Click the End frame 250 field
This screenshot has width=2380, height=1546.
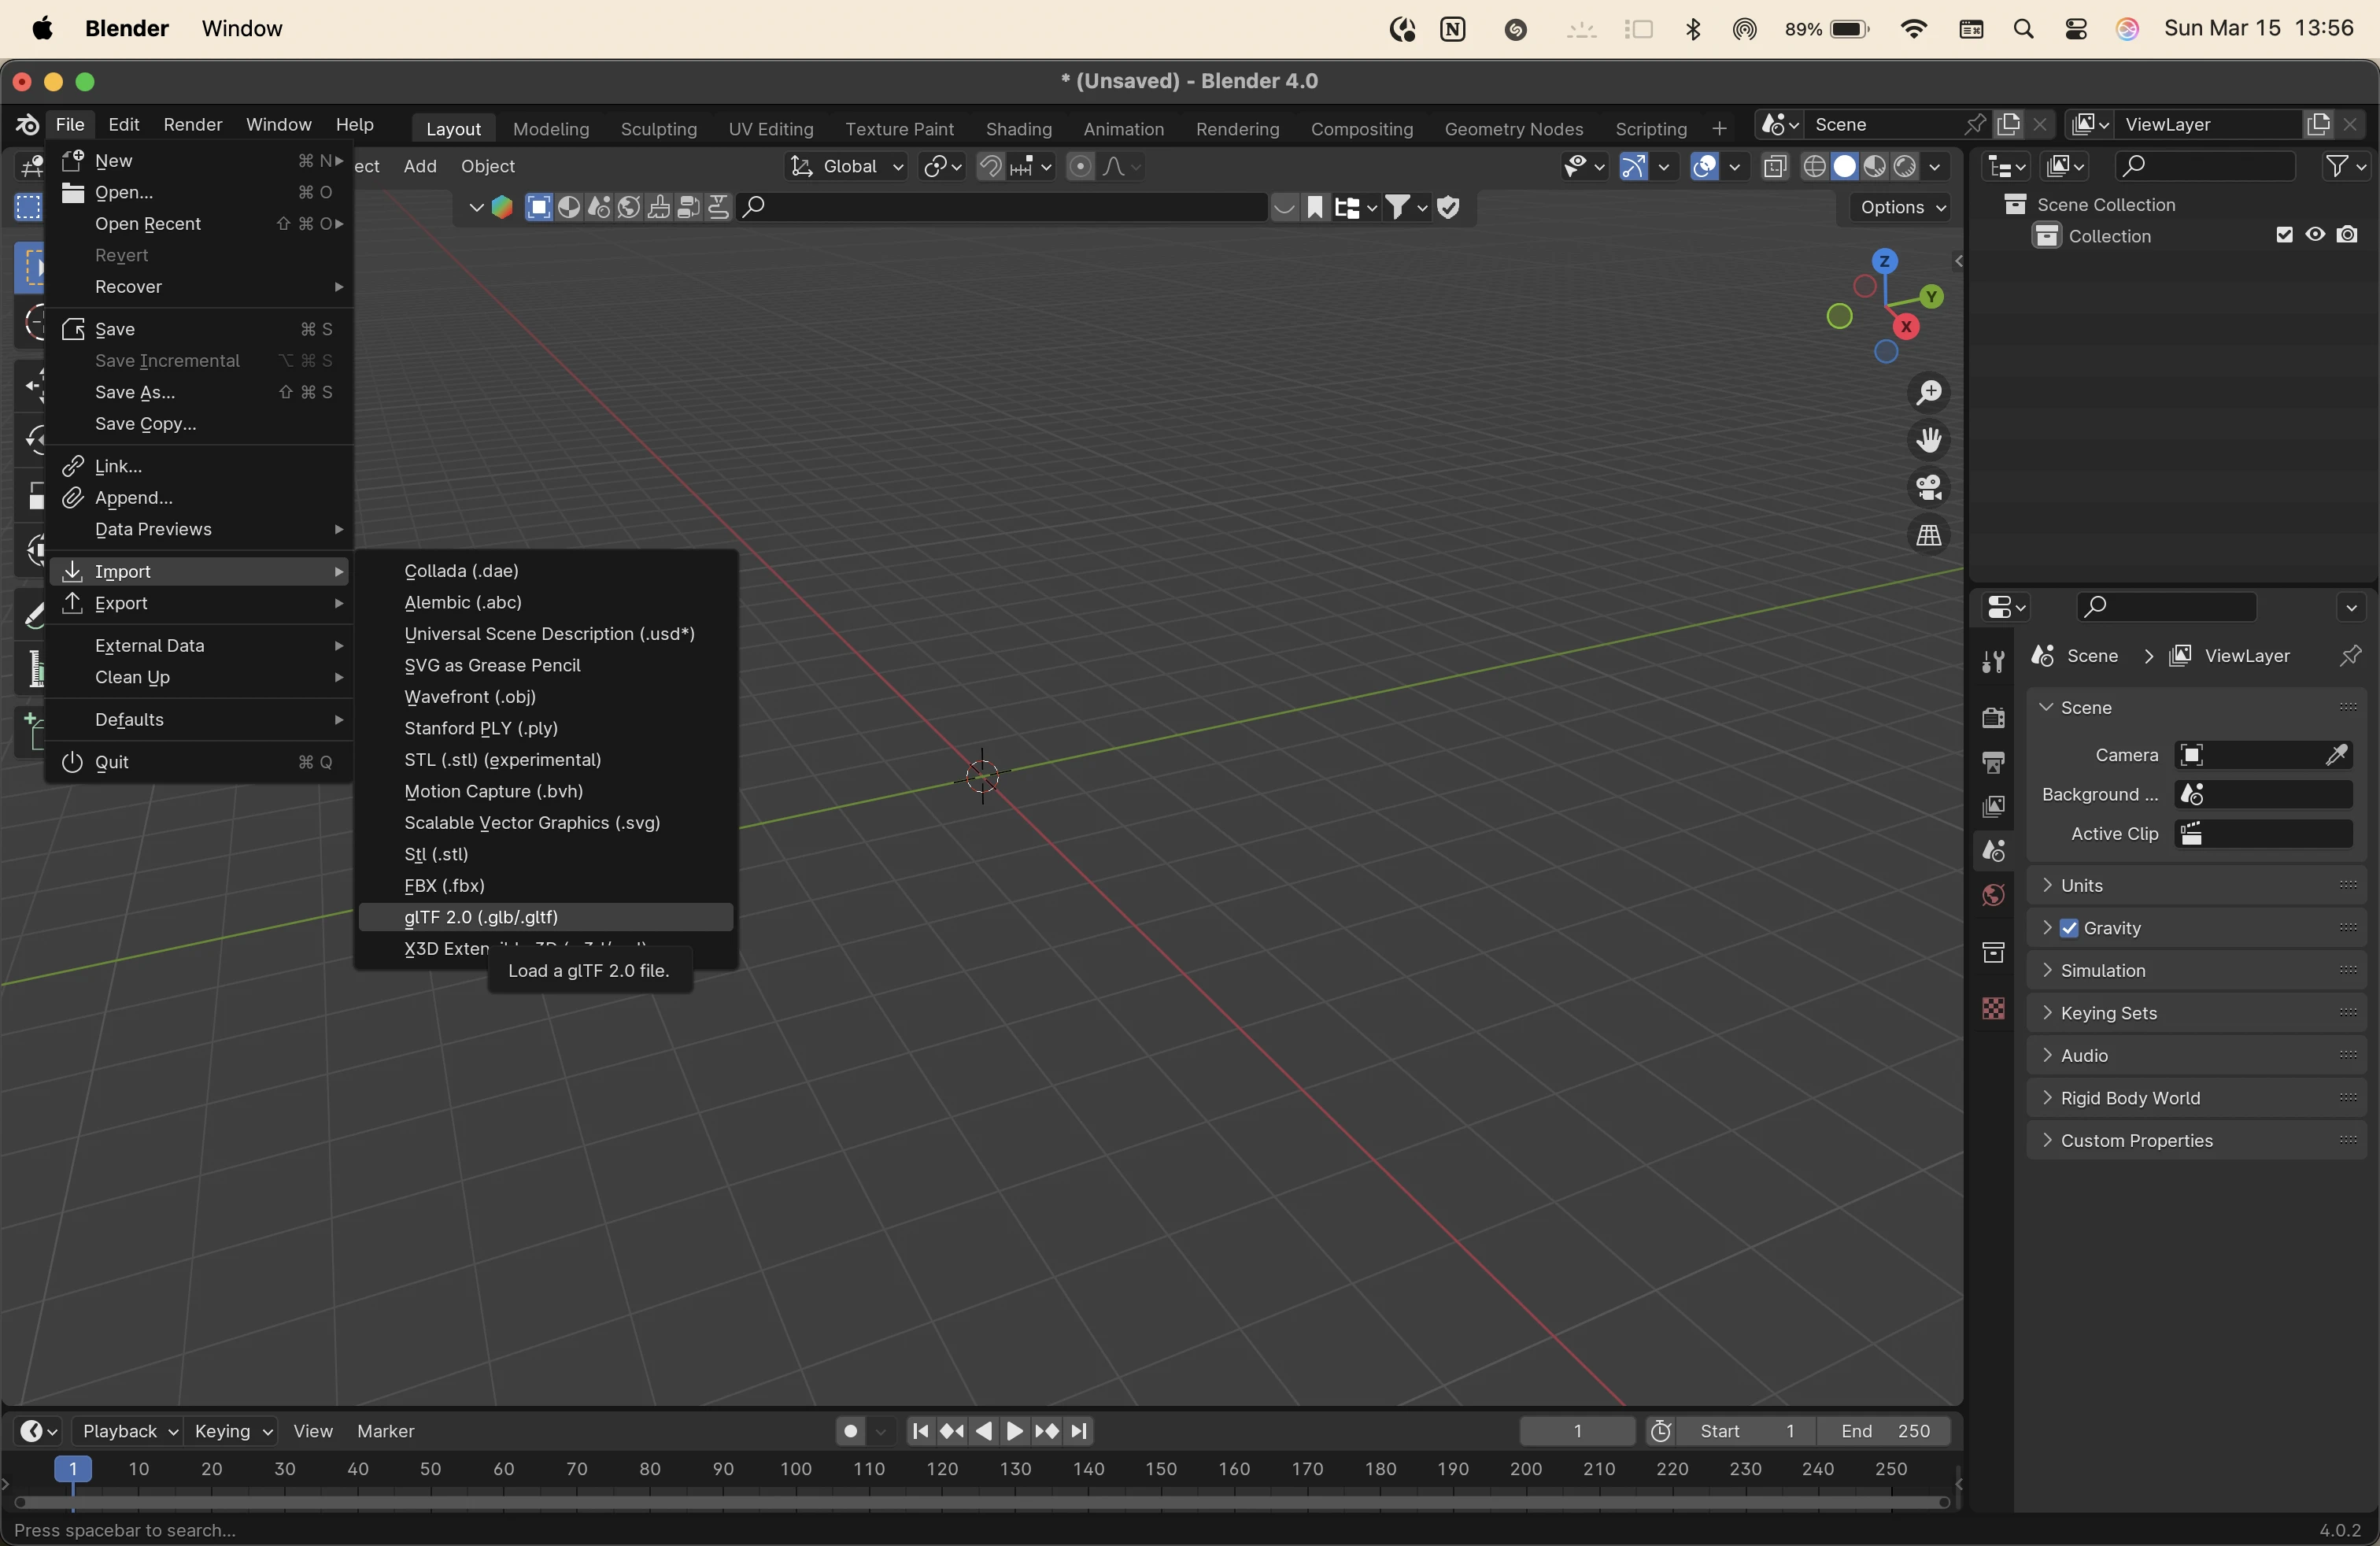pos(1885,1431)
